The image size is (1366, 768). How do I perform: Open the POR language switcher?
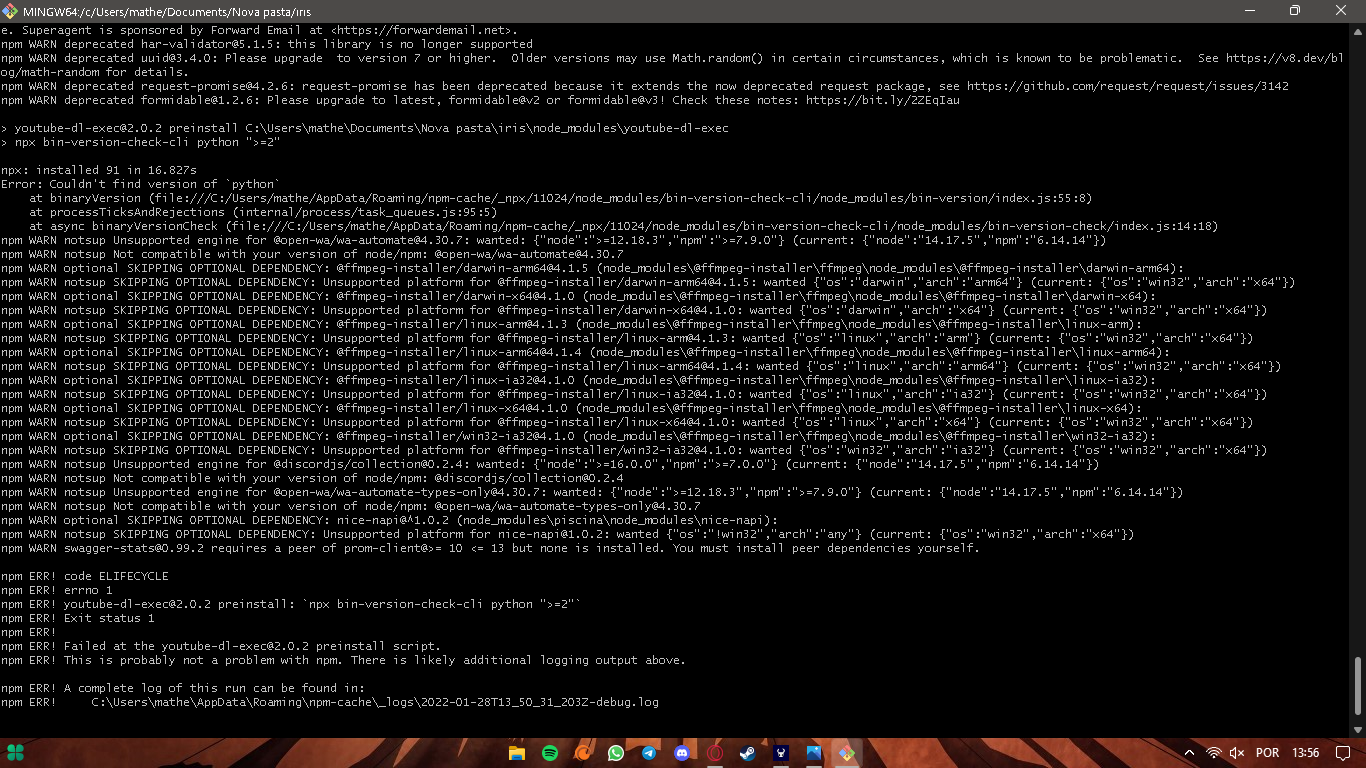pyautogui.click(x=1268, y=752)
